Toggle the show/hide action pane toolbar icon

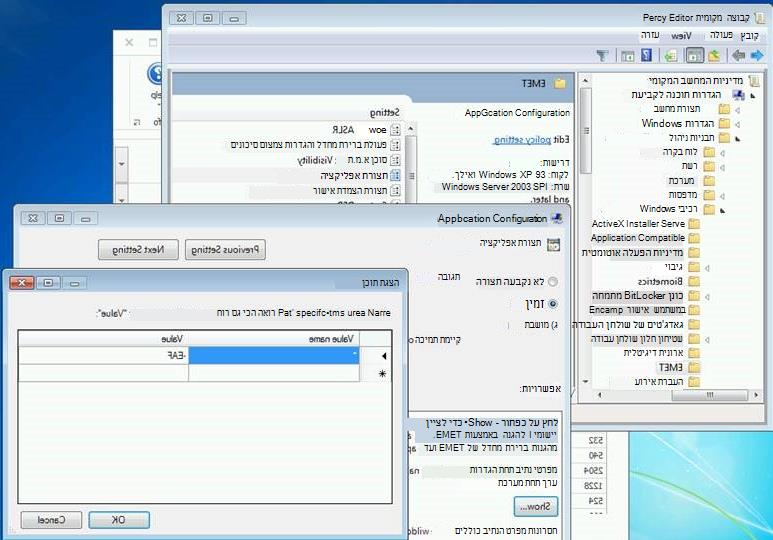tap(628, 56)
